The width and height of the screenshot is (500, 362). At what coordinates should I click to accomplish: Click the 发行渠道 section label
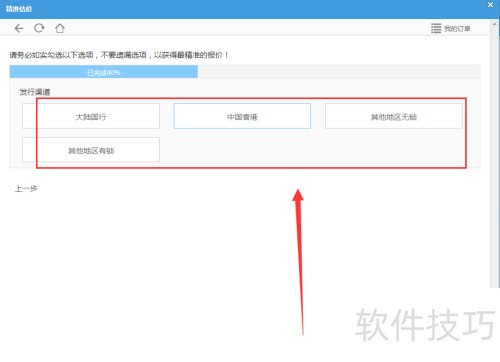click(35, 92)
